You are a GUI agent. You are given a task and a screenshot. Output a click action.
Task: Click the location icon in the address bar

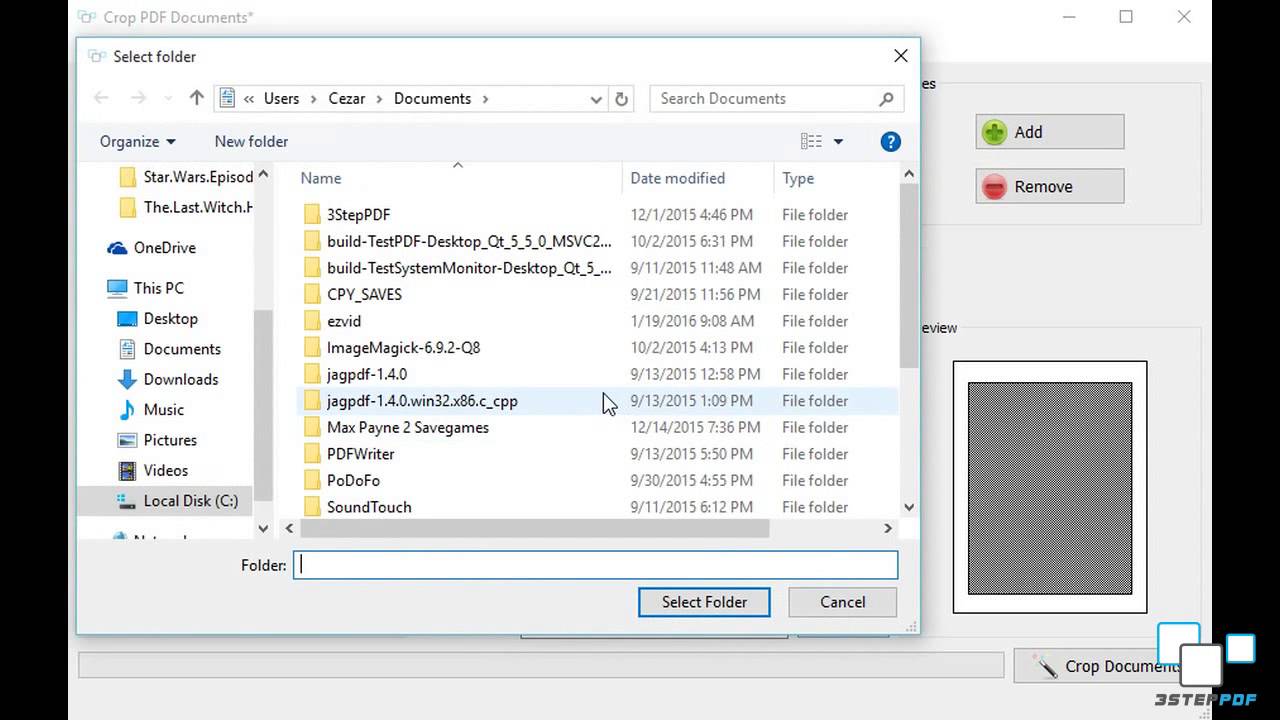click(227, 98)
